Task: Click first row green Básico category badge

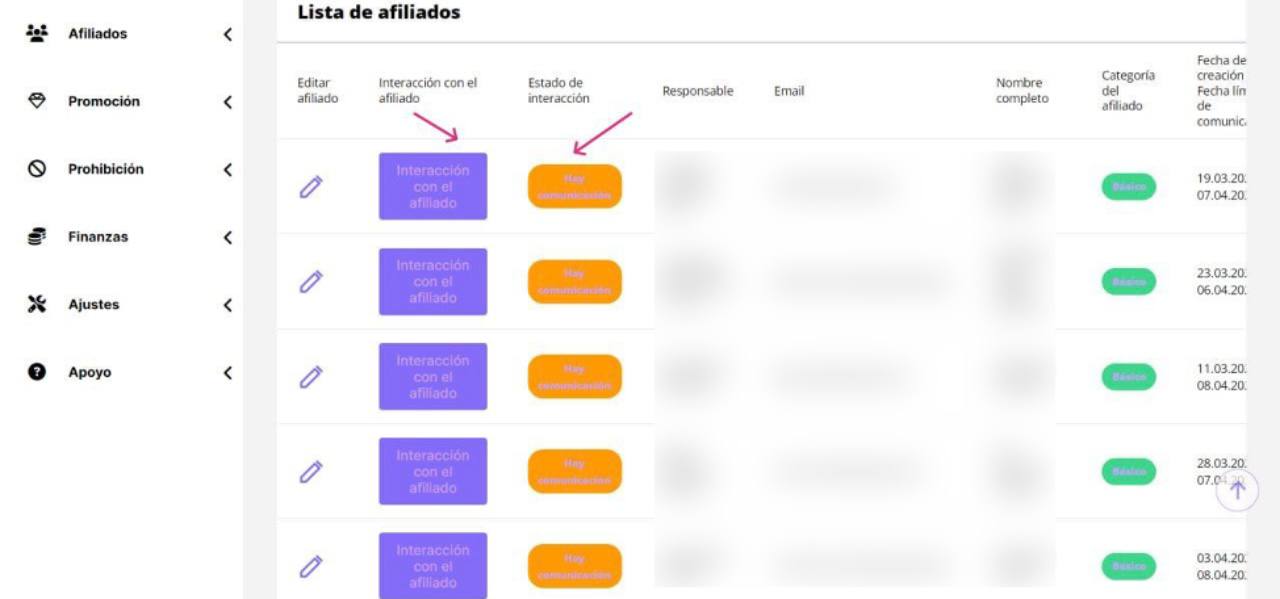Action: (x=1129, y=187)
